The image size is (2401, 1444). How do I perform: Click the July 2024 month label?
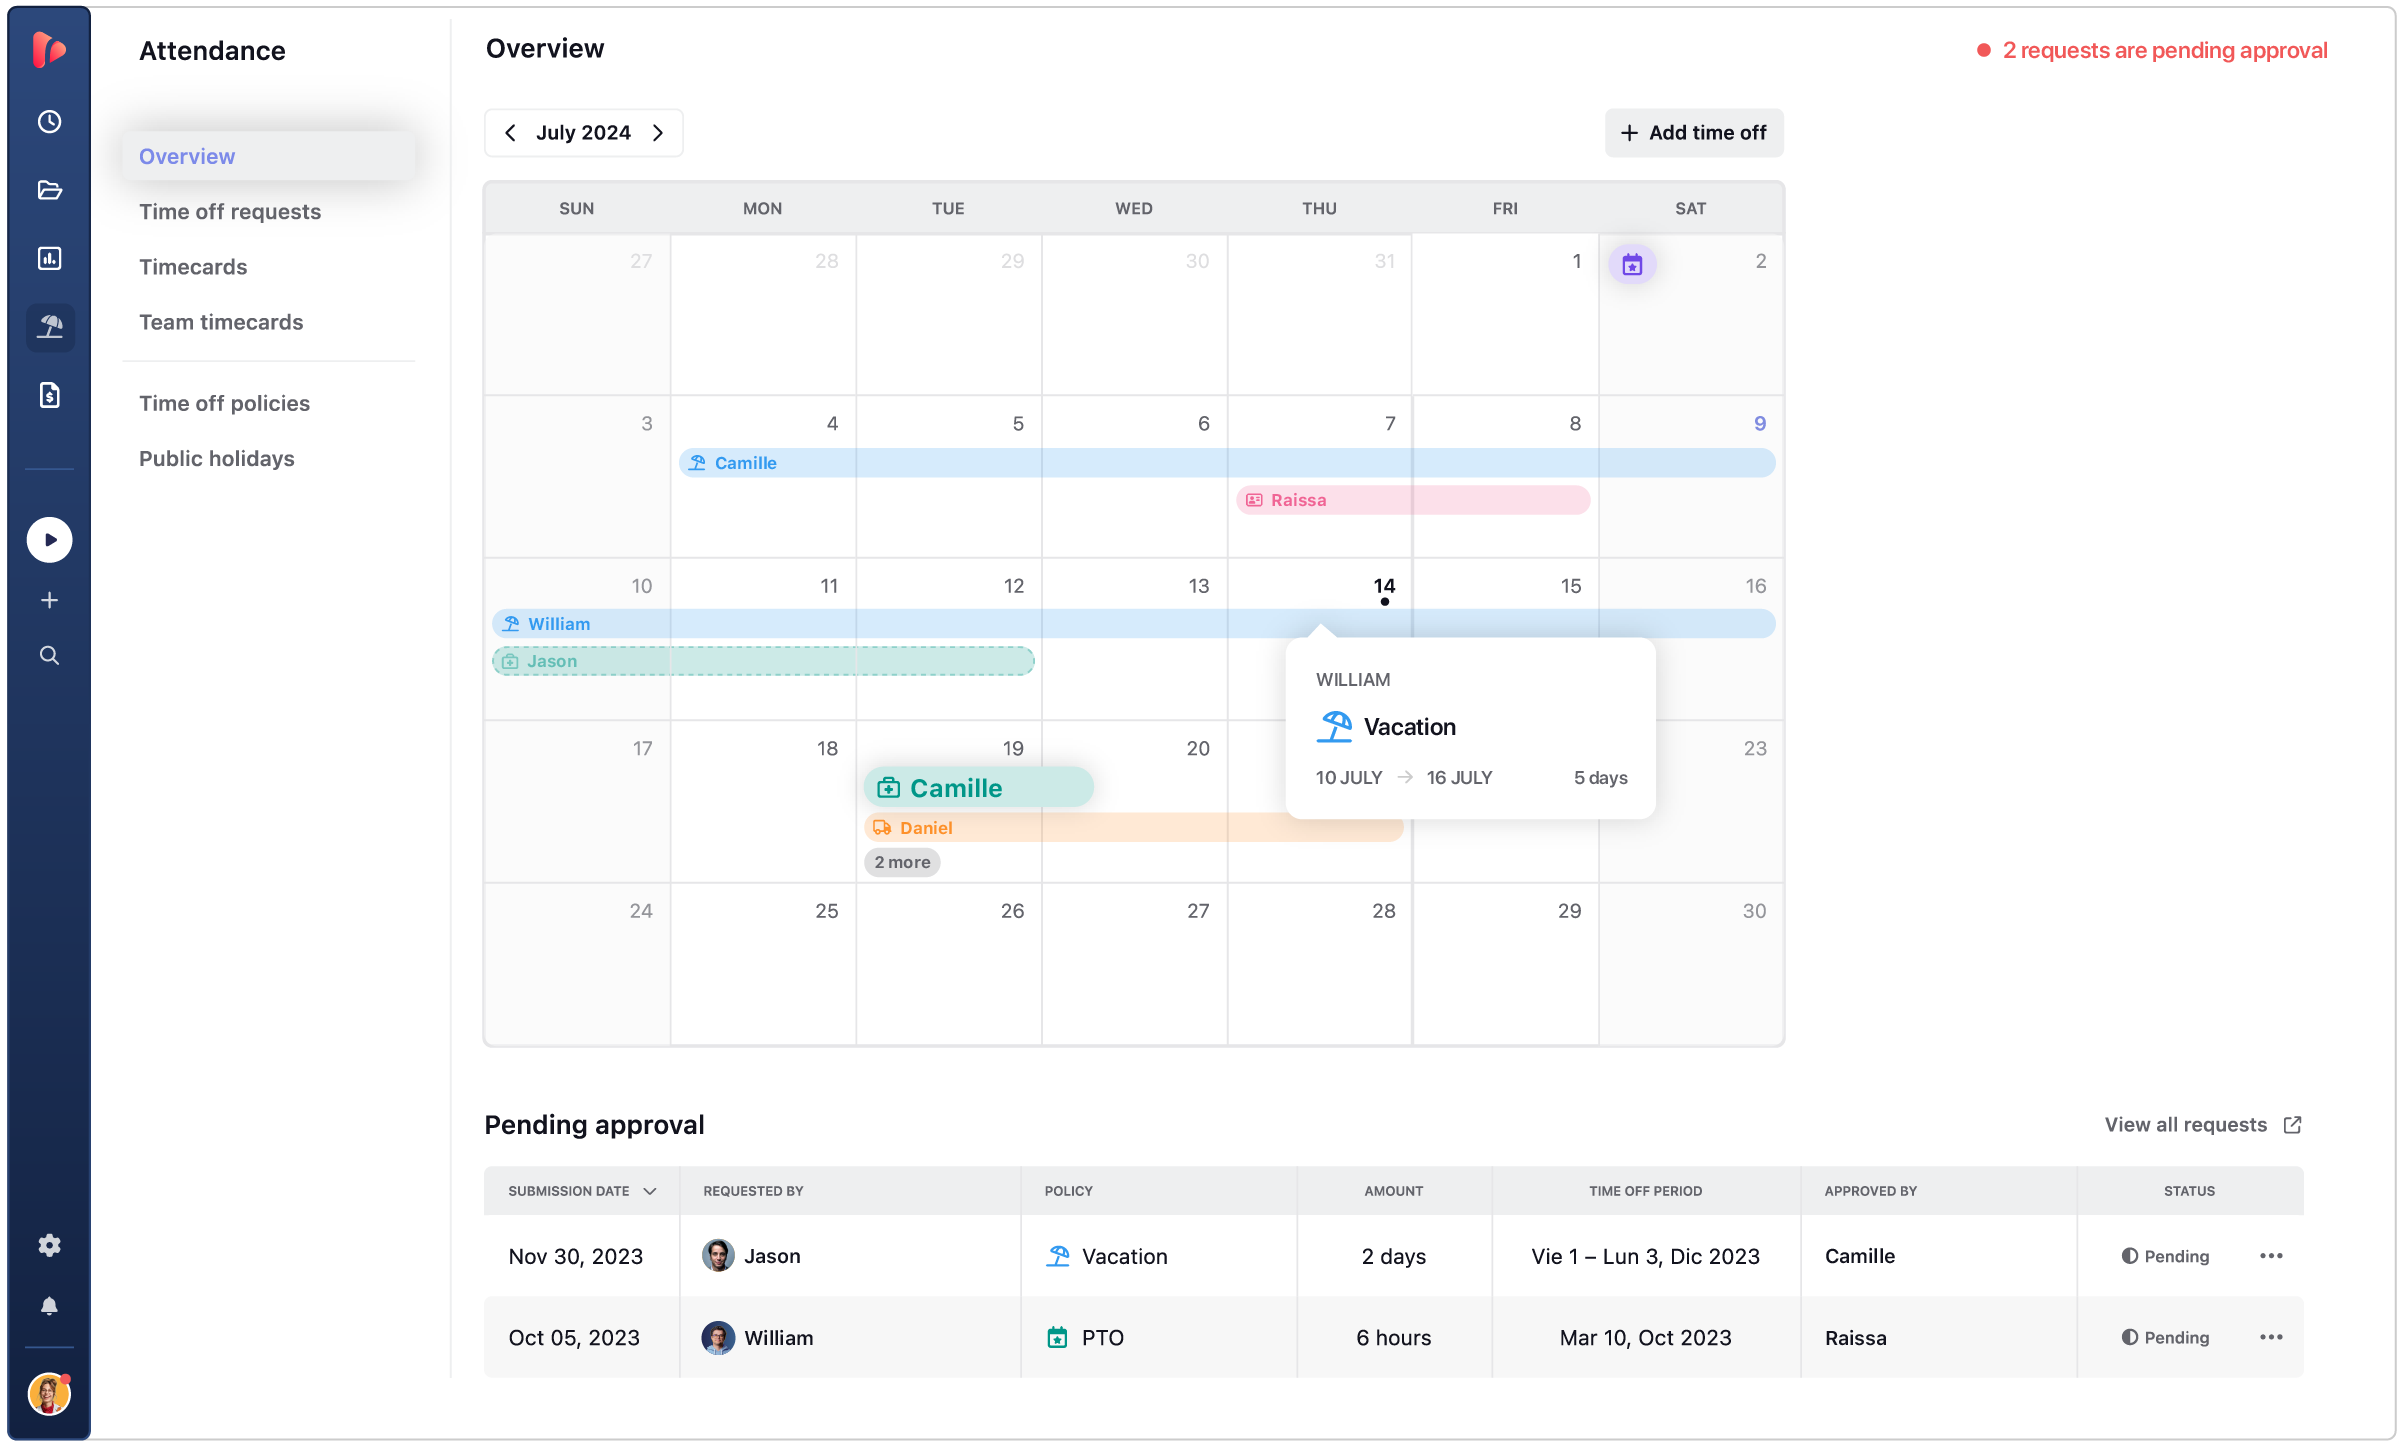tap(583, 132)
